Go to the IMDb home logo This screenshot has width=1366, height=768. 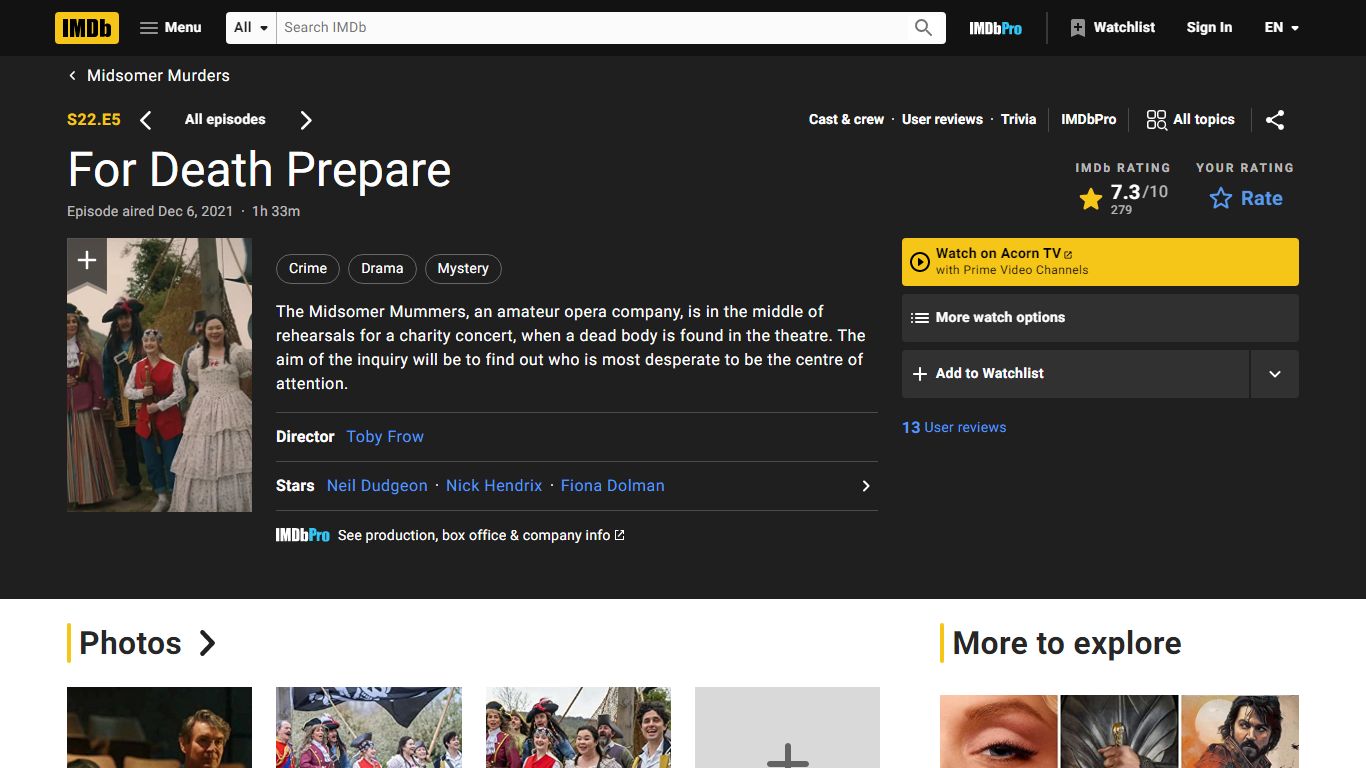87,28
